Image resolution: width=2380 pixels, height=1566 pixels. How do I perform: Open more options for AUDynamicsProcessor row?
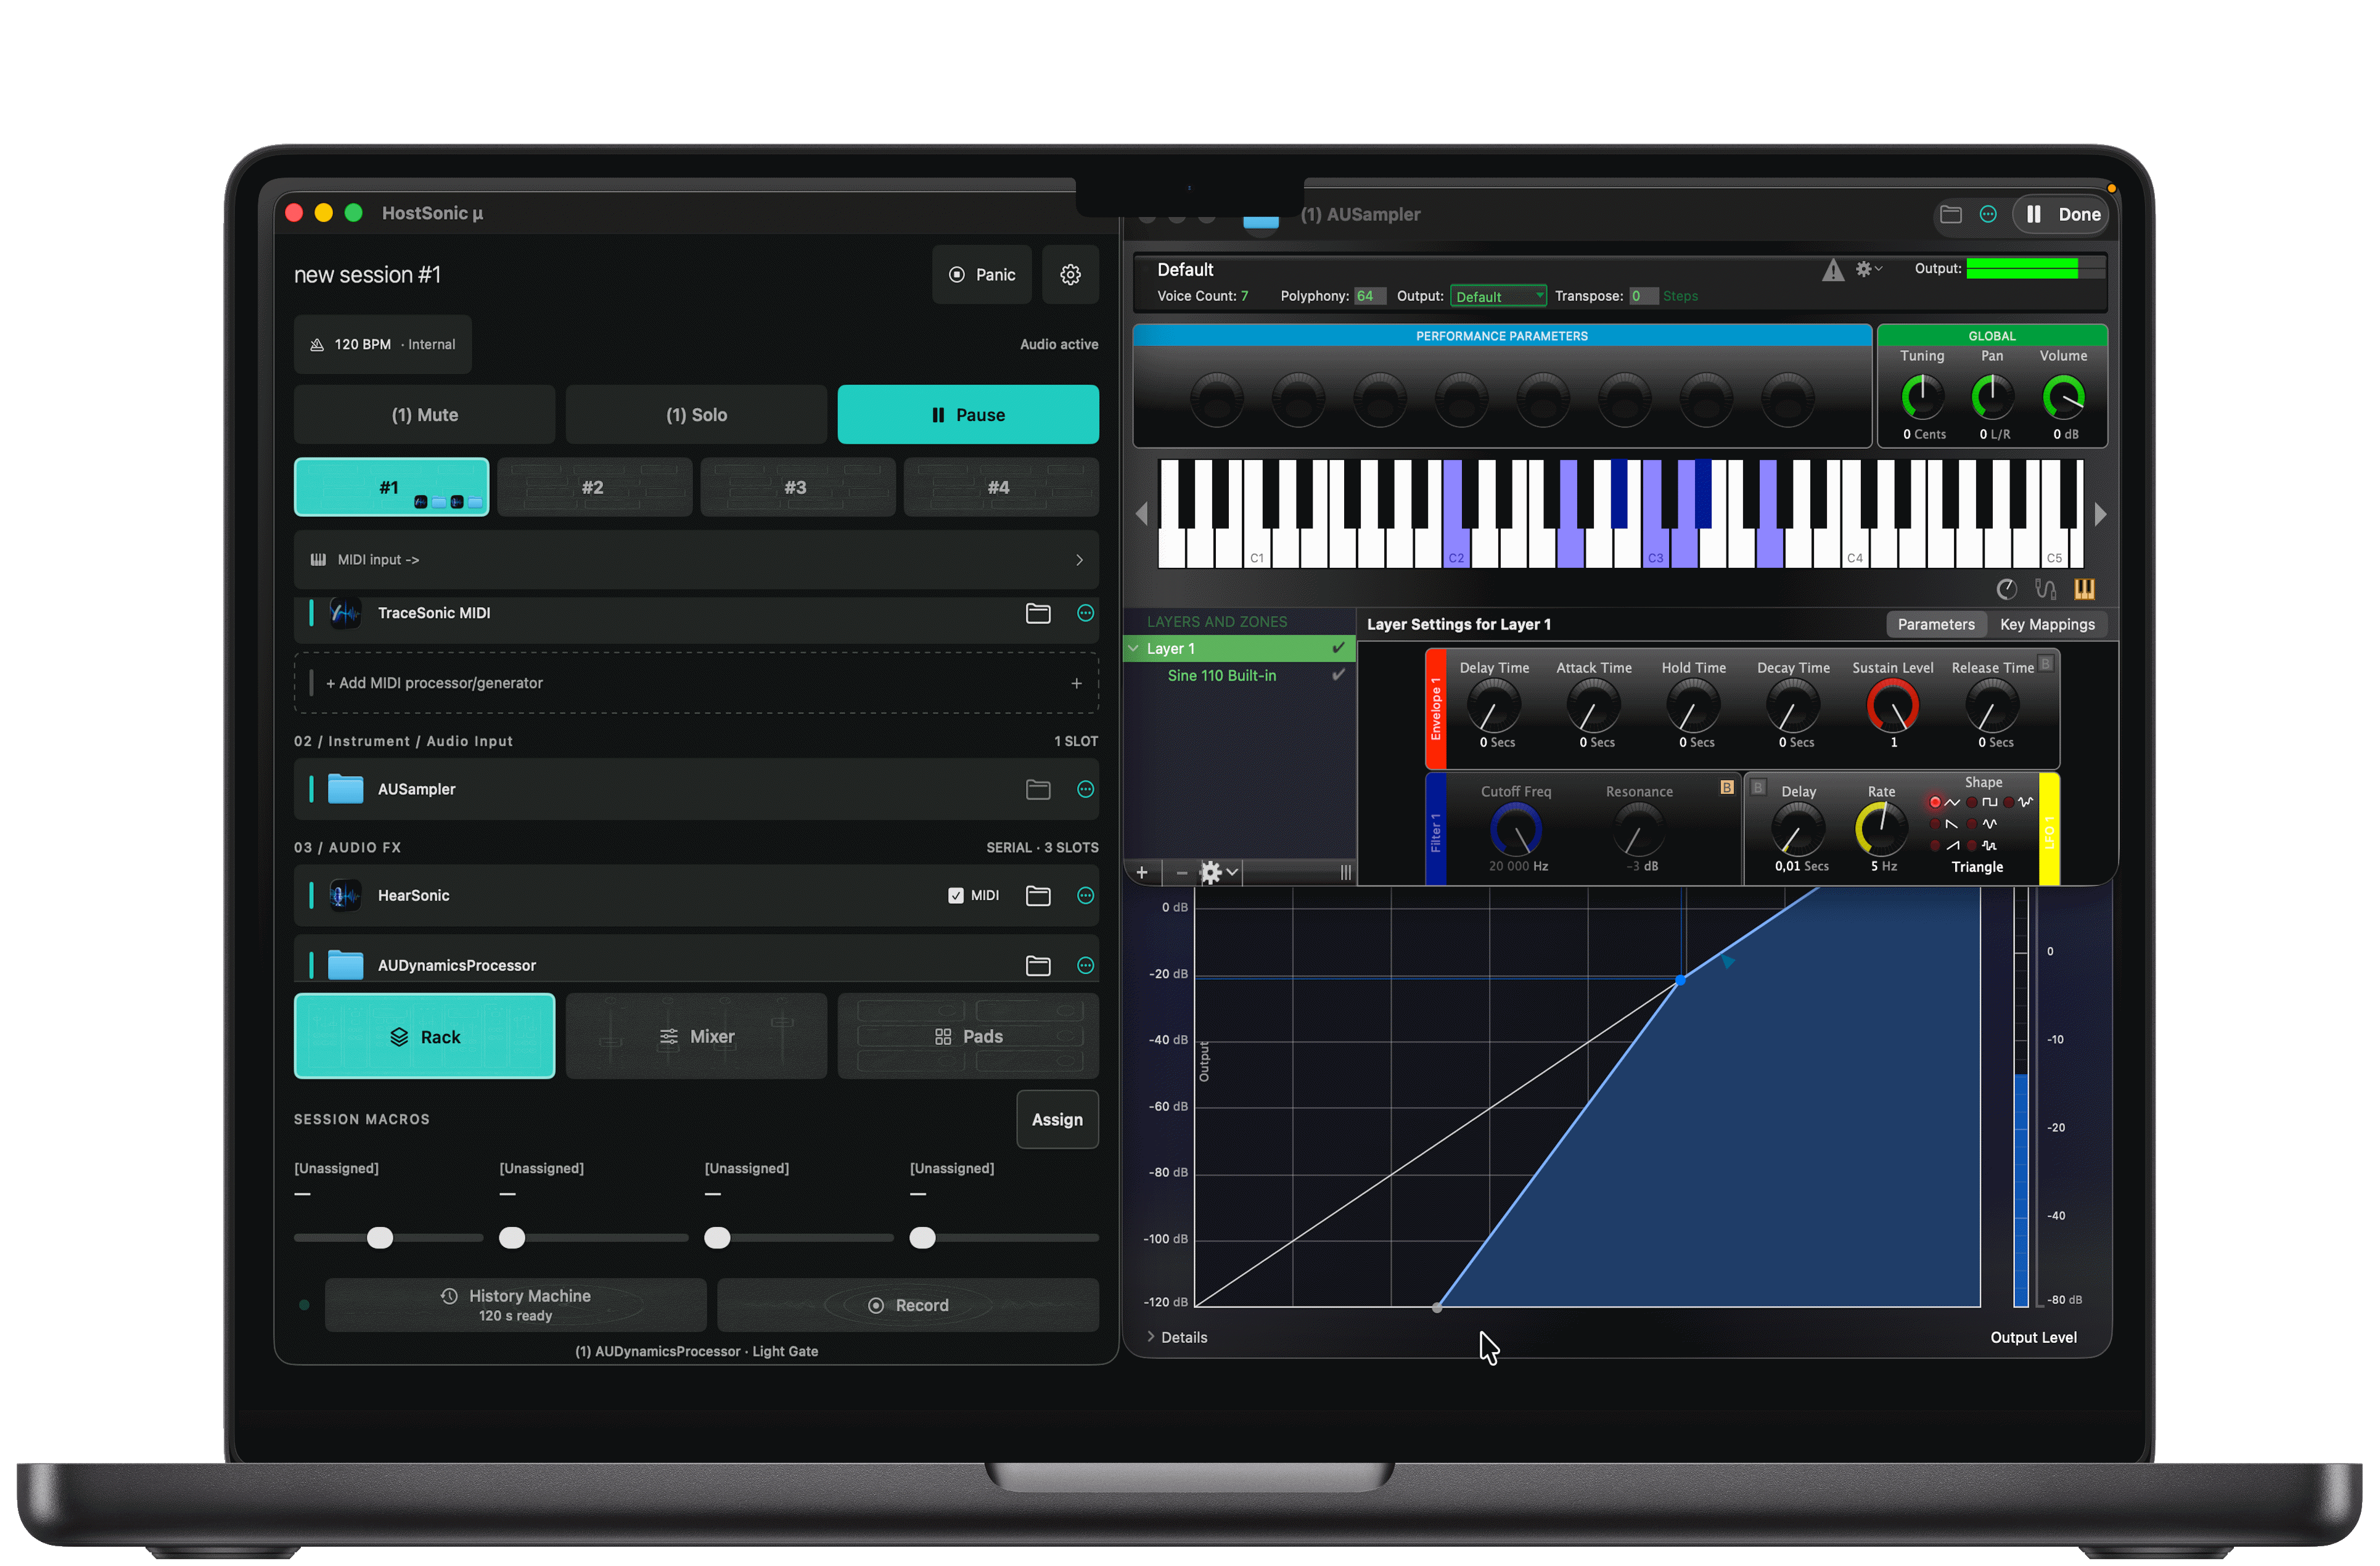coord(1085,965)
